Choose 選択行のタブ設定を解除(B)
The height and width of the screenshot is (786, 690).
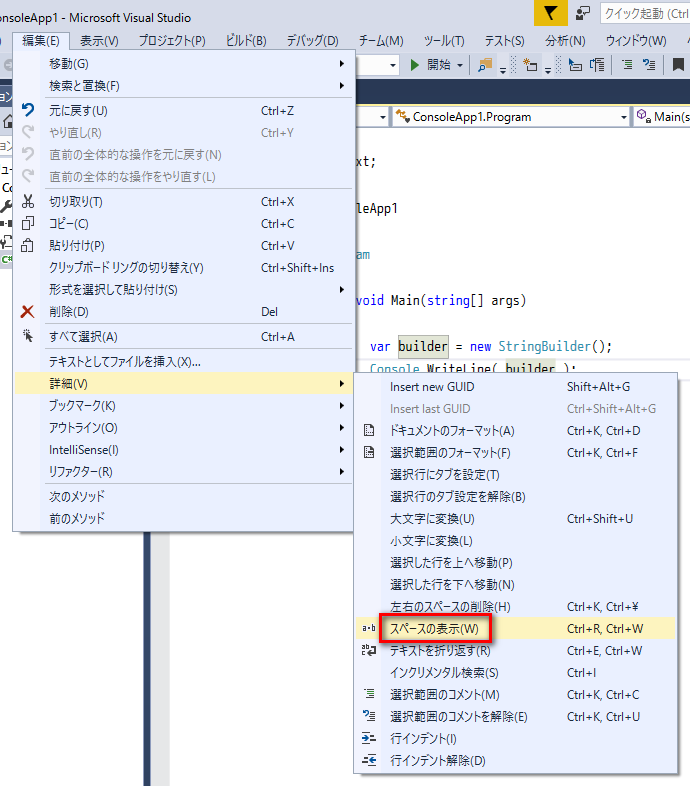515,497
